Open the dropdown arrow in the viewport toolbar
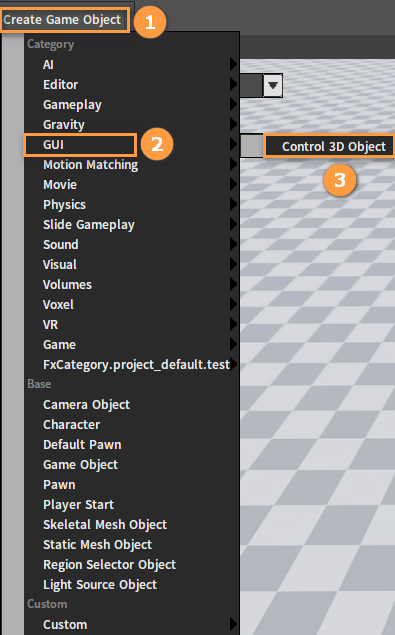The image size is (395, 635). coord(273,85)
